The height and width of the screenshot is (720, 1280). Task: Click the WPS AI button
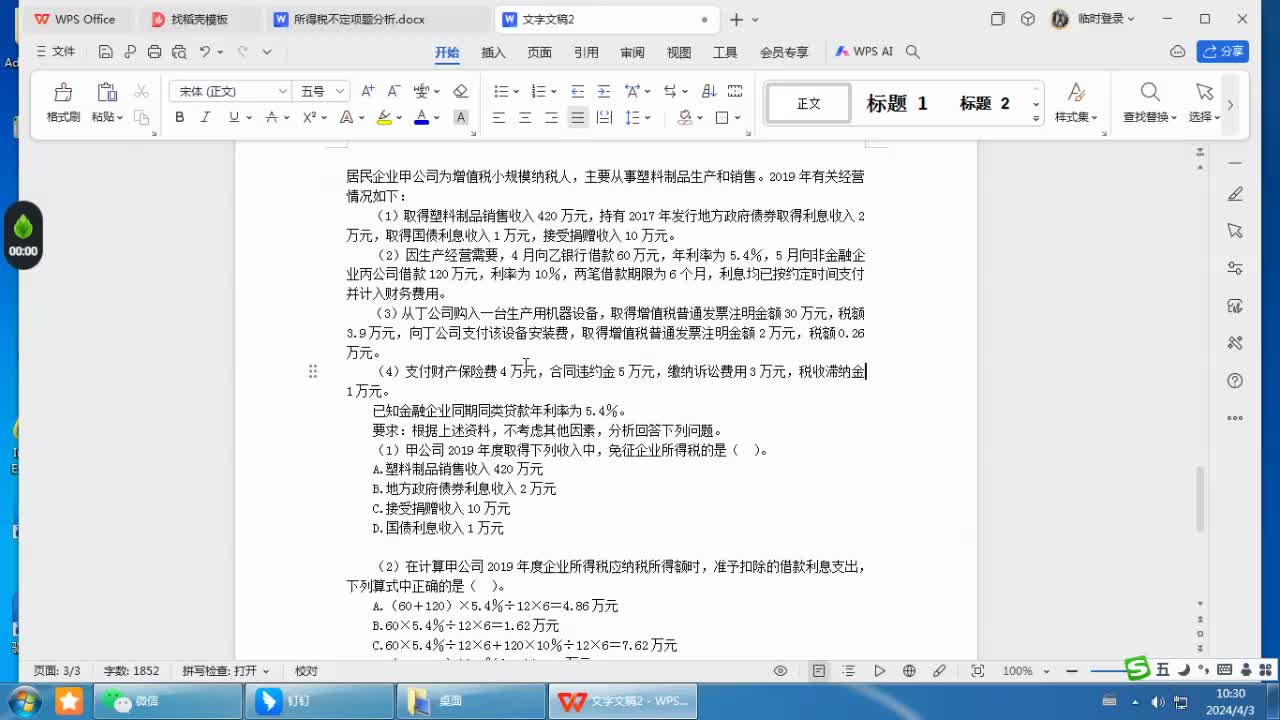pos(864,52)
